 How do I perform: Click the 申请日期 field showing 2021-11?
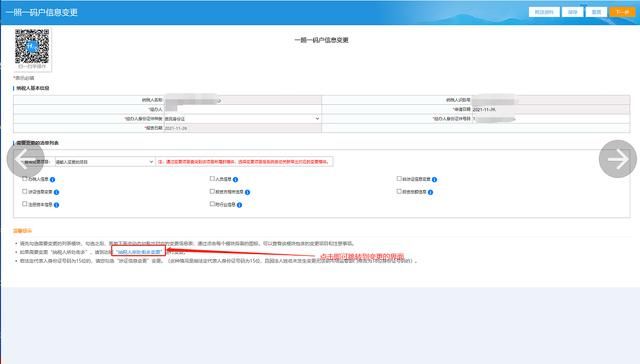551,109
